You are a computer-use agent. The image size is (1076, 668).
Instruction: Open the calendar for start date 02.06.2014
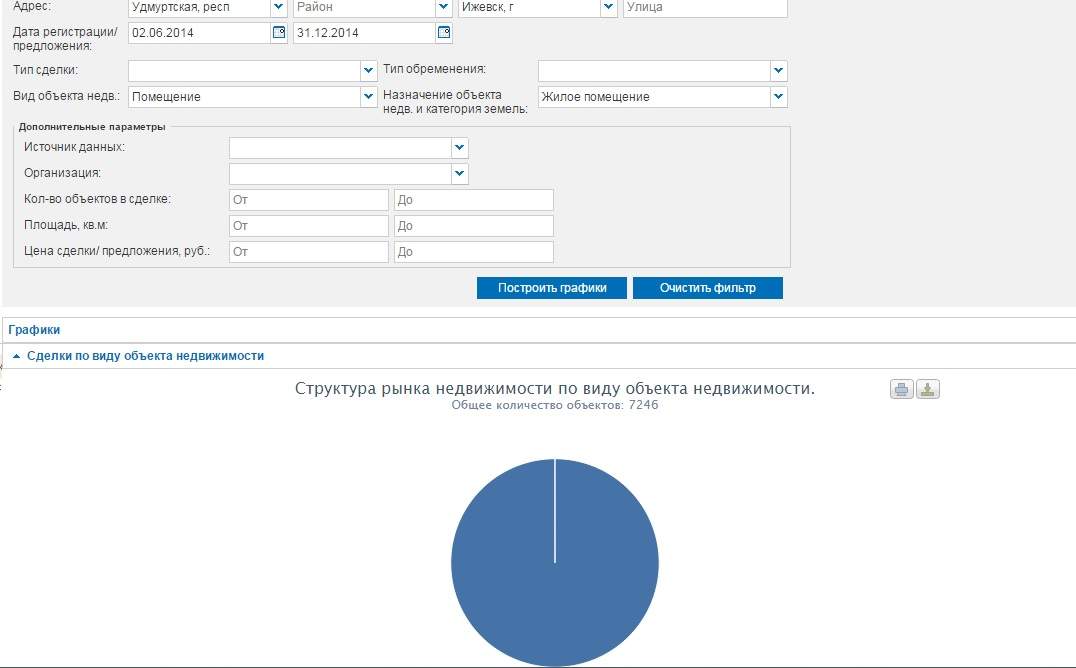coord(279,33)
